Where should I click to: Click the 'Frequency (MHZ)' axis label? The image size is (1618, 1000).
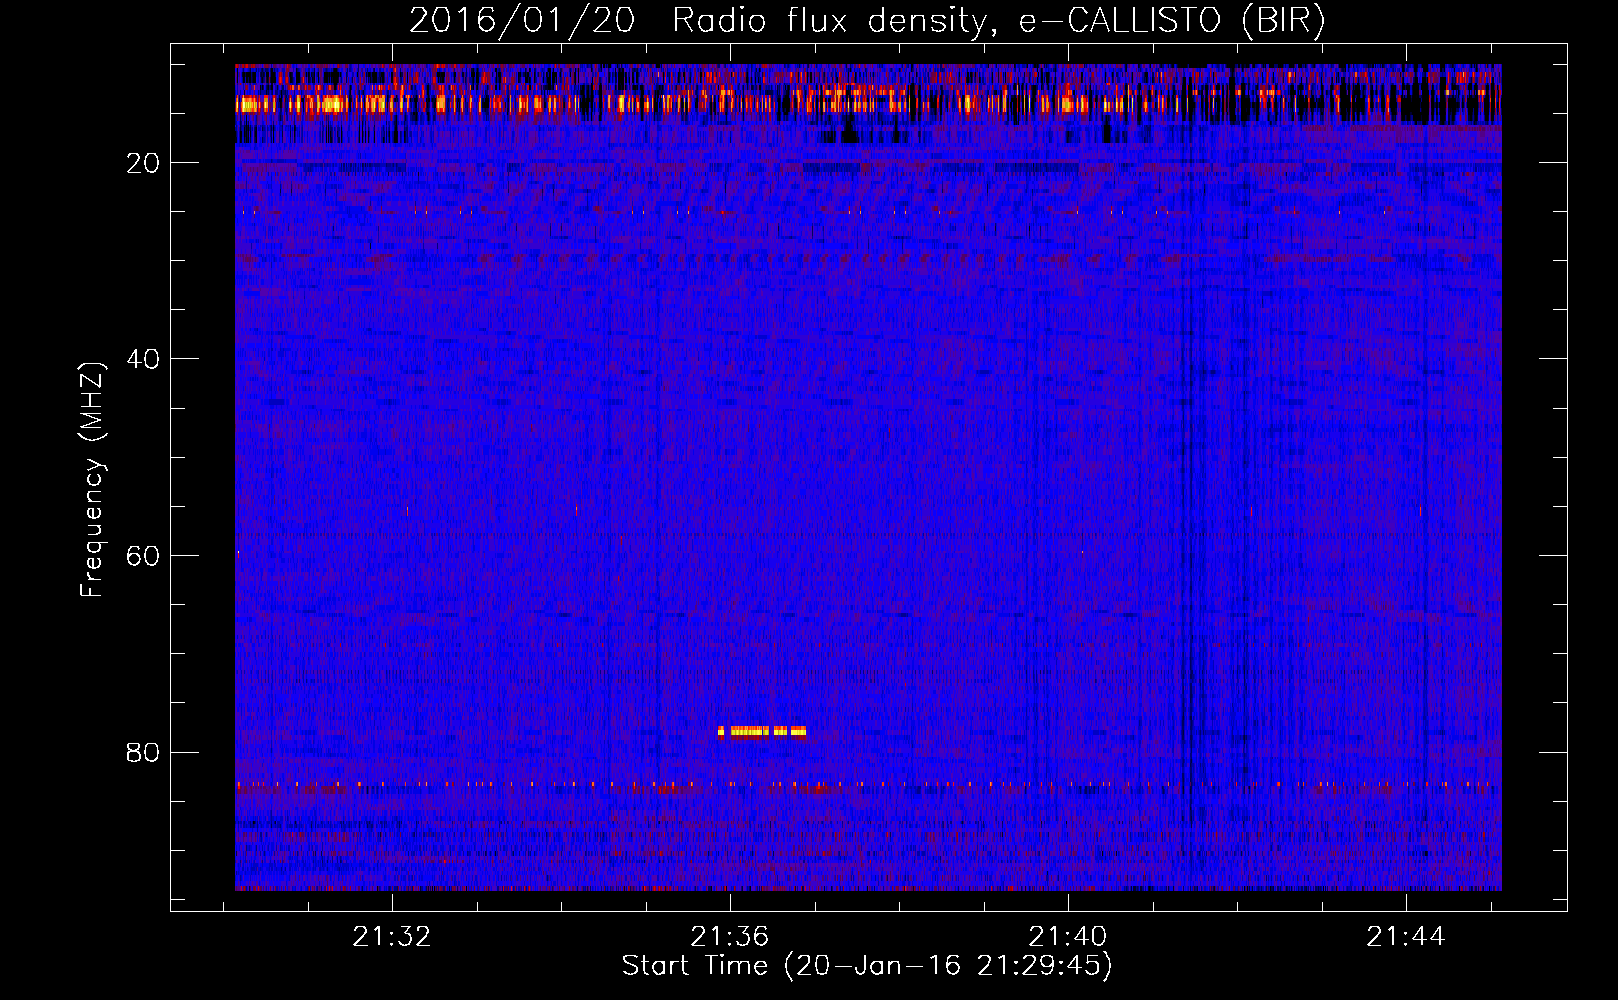(x=91, y=480)
